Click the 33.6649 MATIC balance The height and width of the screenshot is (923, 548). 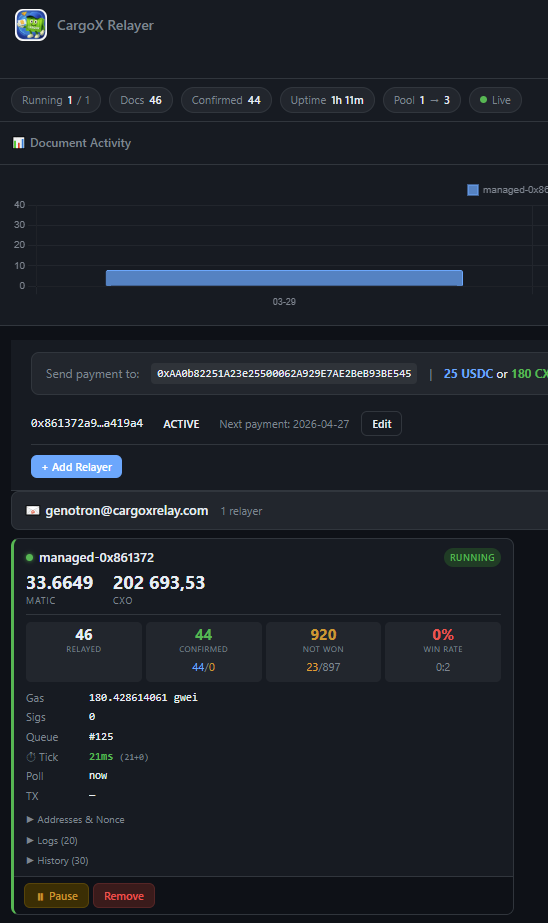tap(59, 583)
